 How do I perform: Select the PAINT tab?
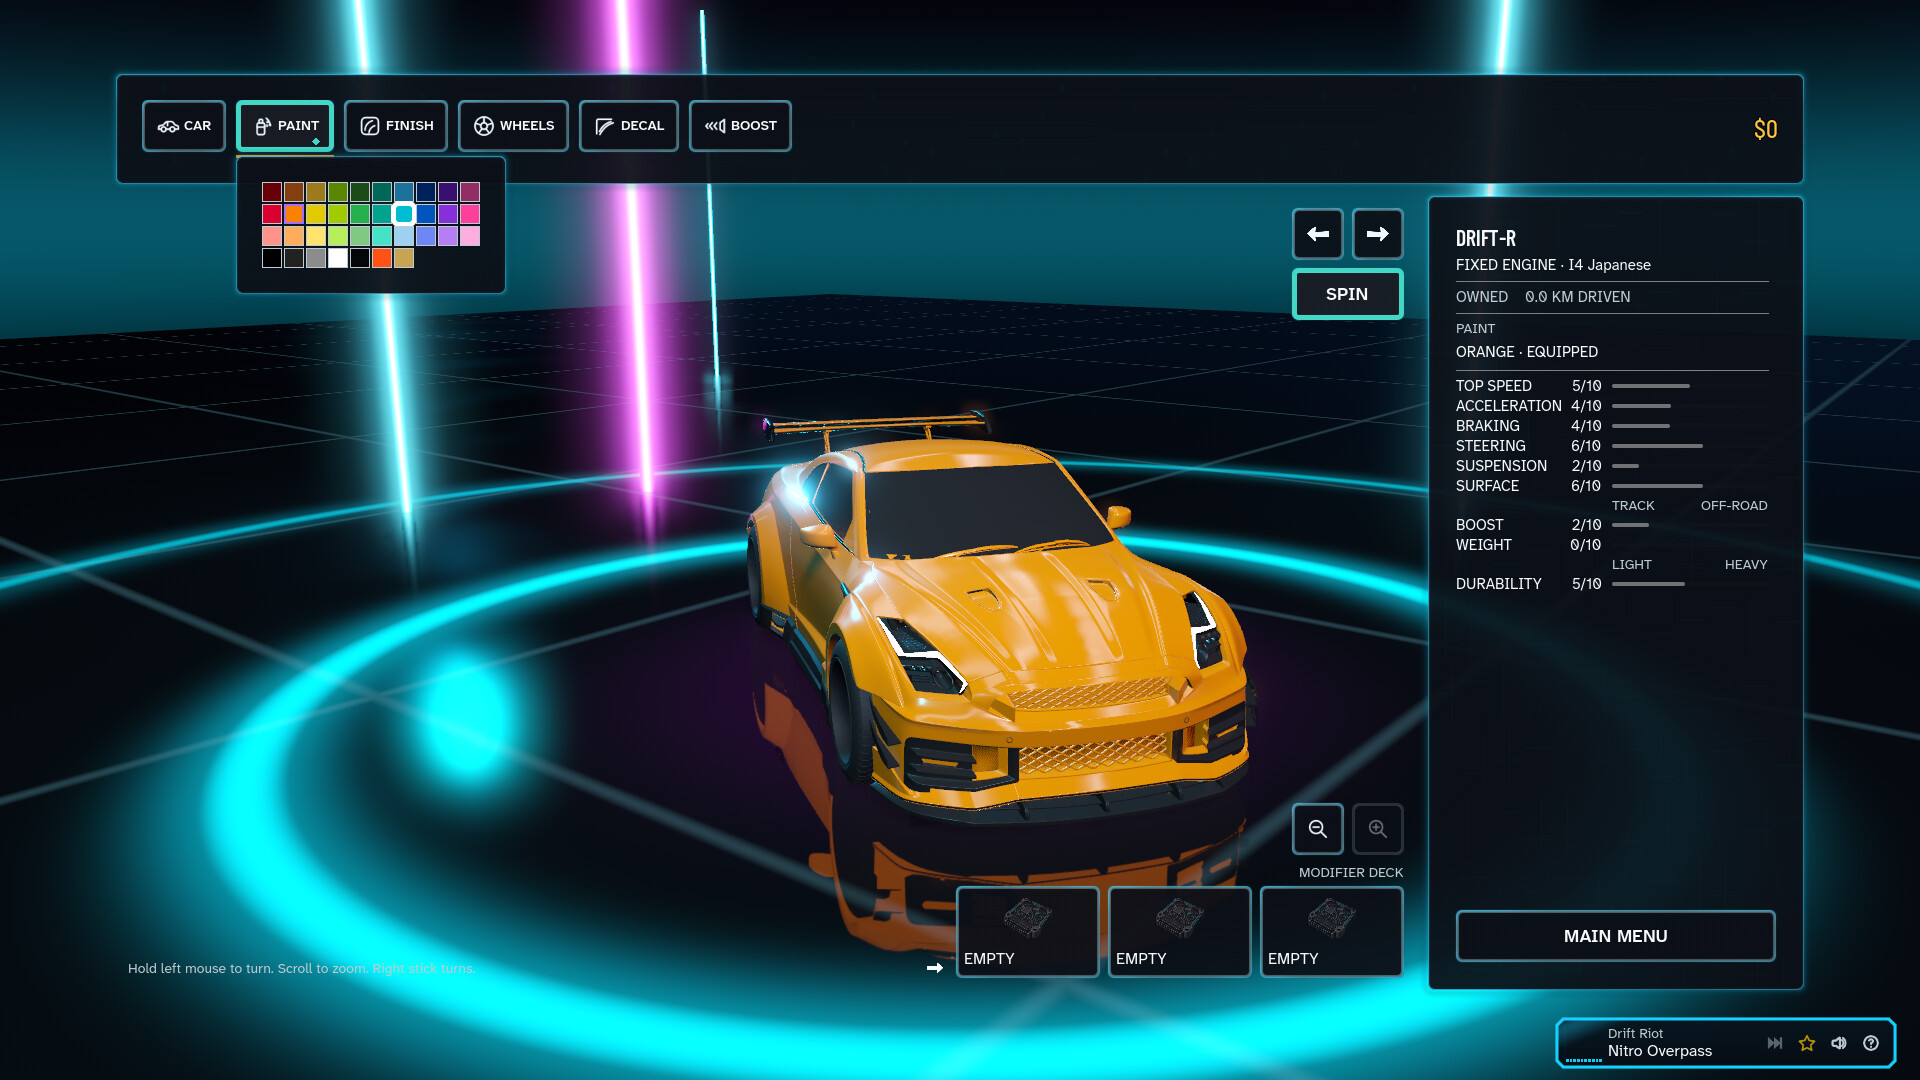285,126
